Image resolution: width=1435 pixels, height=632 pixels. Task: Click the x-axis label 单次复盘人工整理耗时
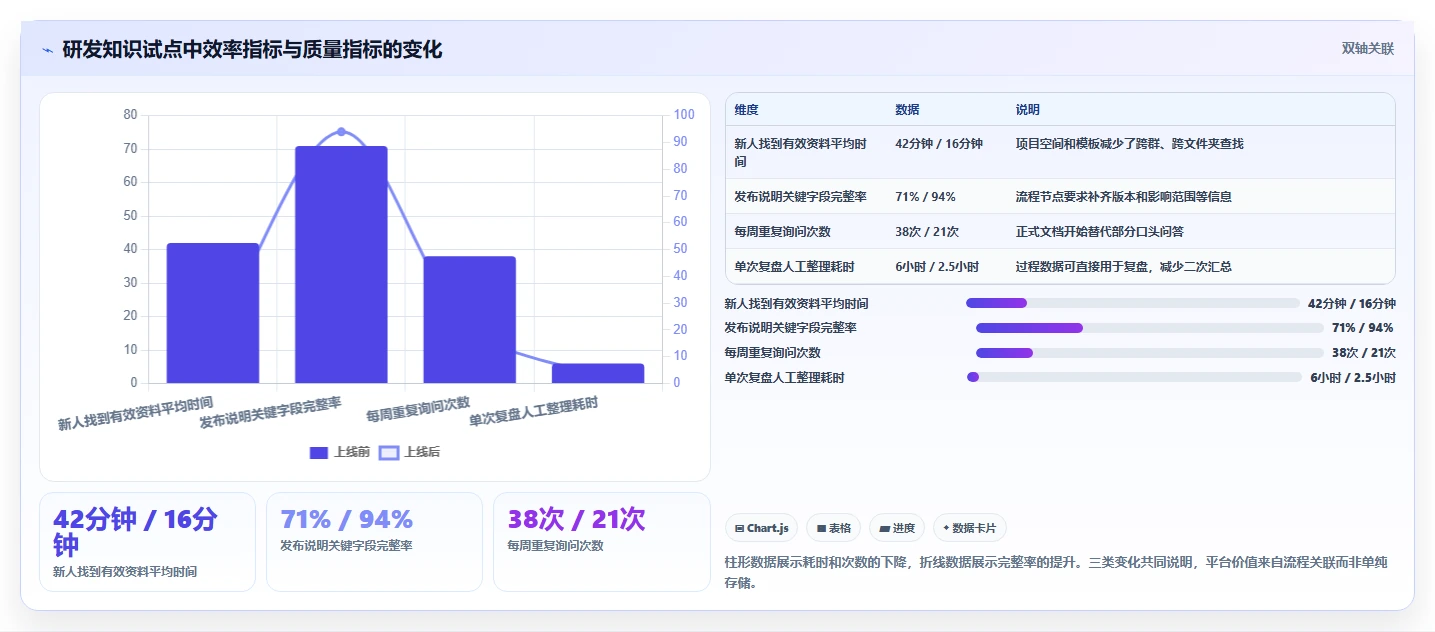tap(534, 412)
